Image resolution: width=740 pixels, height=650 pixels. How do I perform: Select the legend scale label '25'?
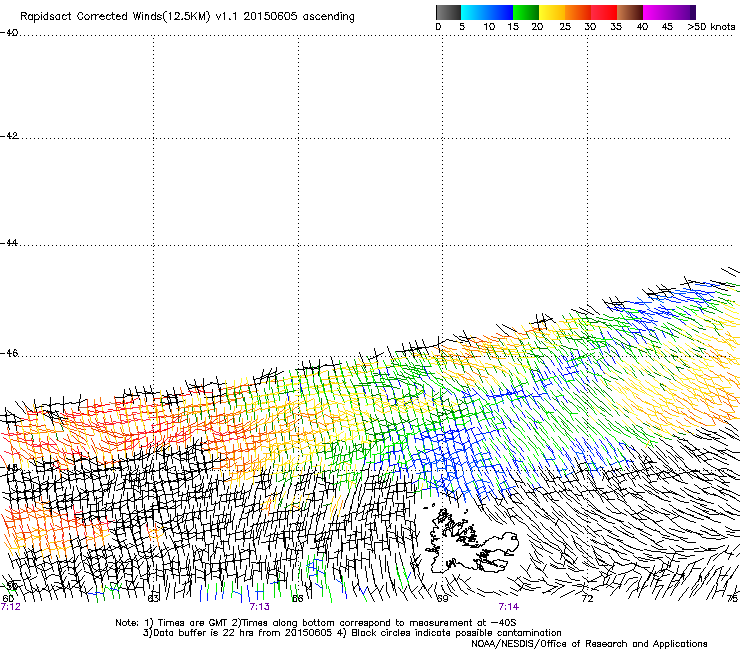(x=565, y=27)
